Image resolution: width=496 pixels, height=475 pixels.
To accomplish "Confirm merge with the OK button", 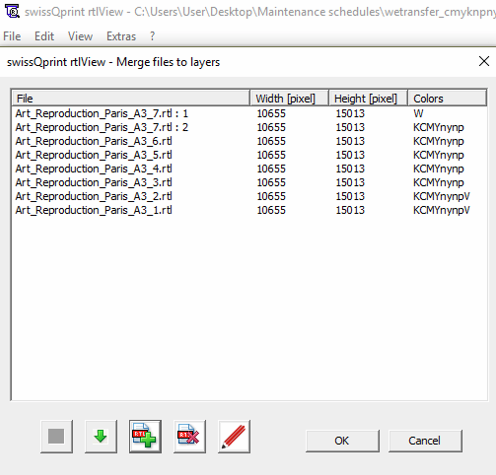I will click(x=342, y=441).
